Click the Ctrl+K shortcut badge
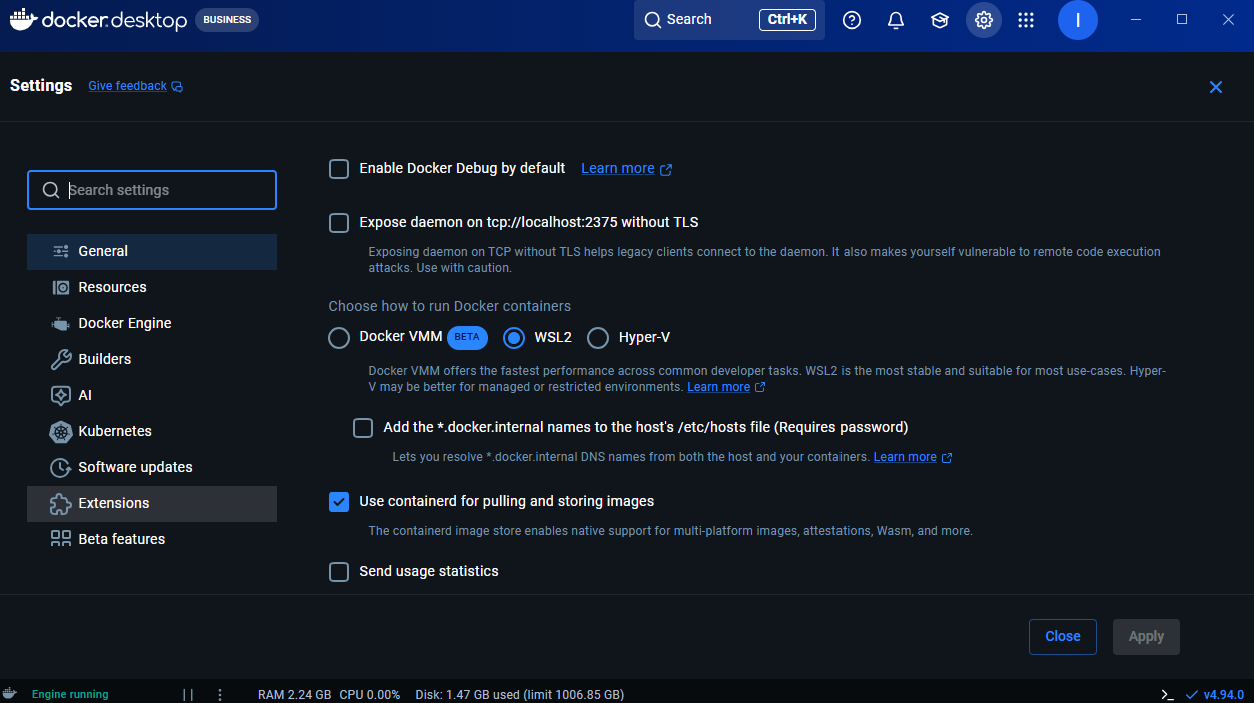Viewport: 1254px width, 703px height. coord(788,20)
